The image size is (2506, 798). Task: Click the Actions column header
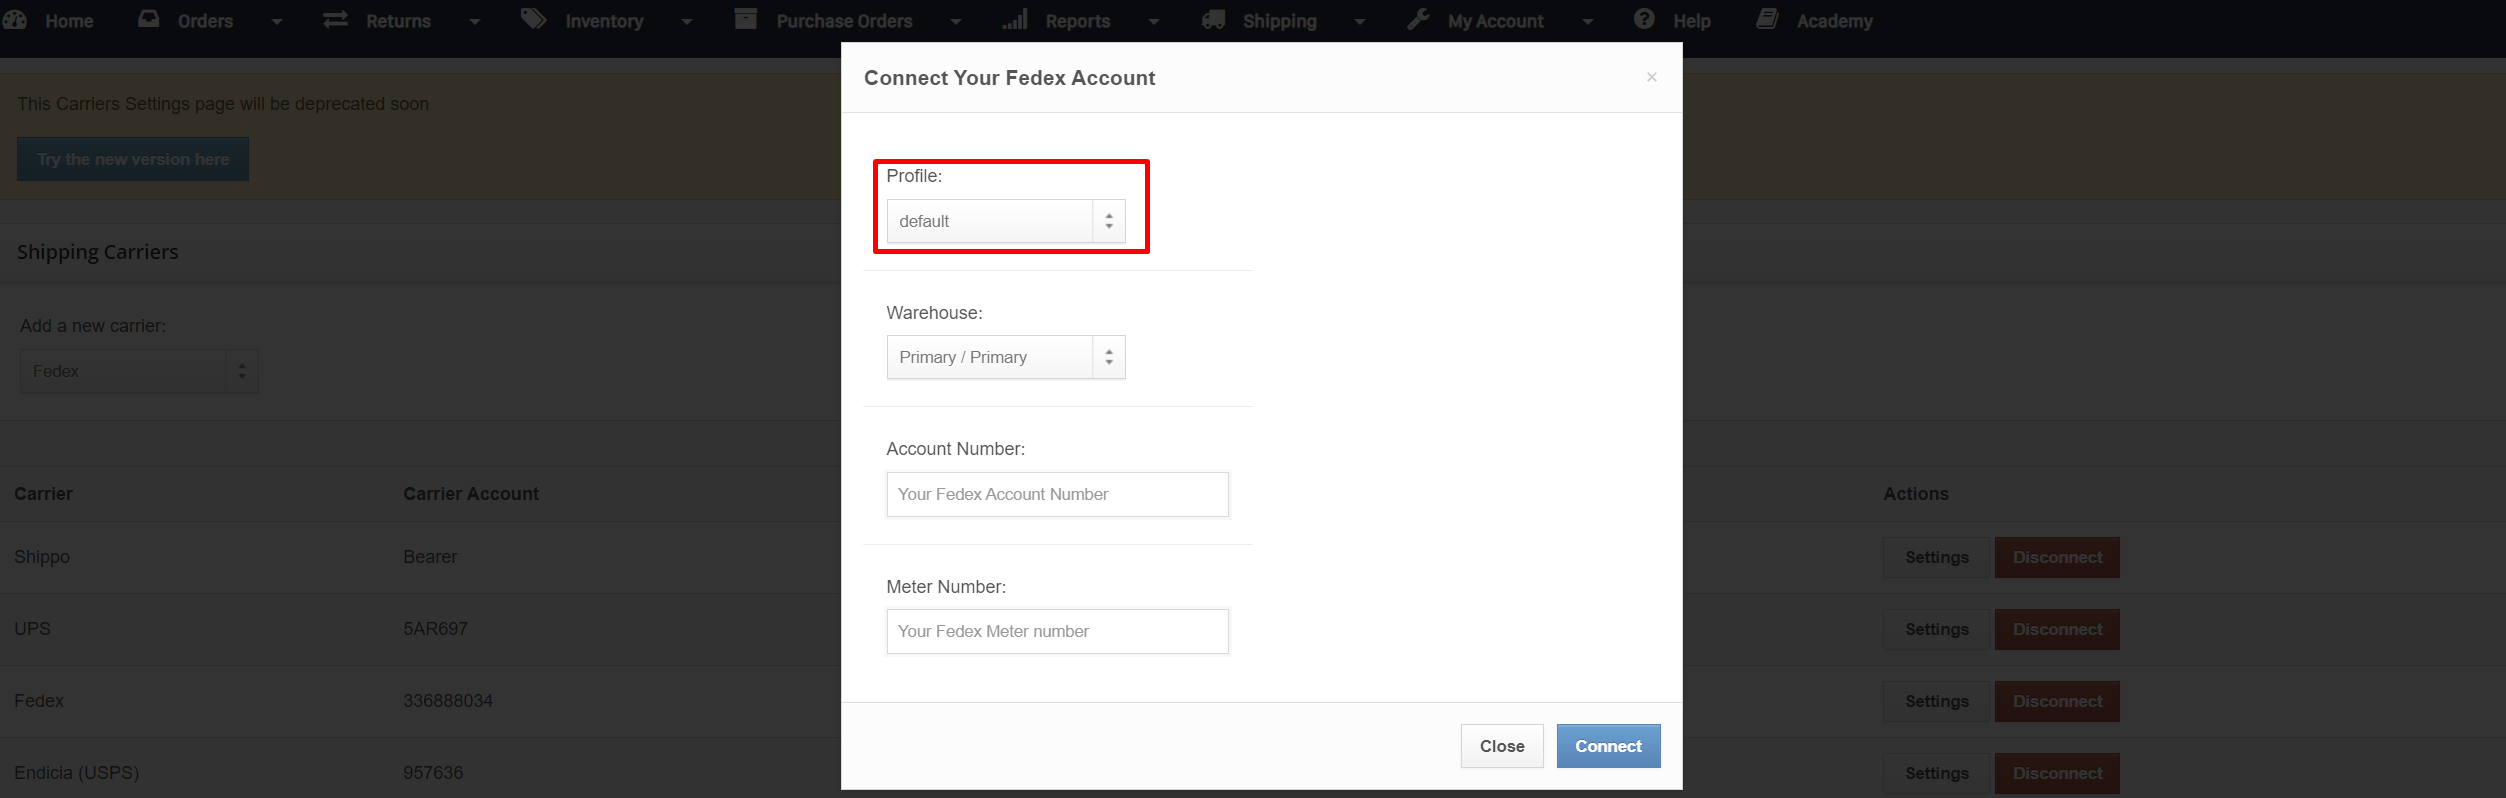coord(1916,494)
